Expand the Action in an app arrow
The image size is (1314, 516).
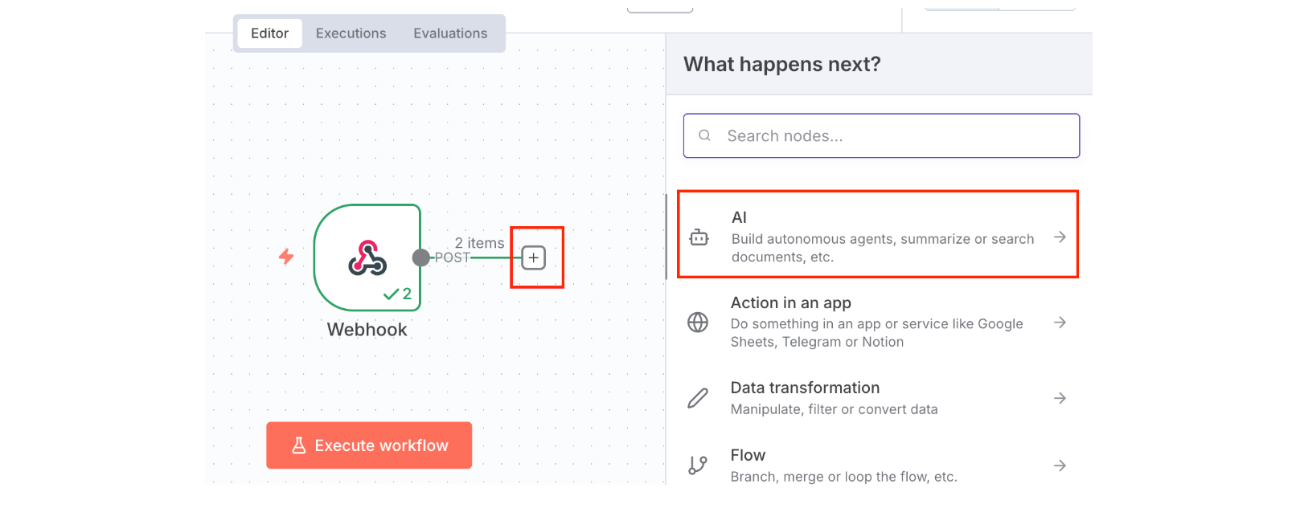click(1060, 322)
